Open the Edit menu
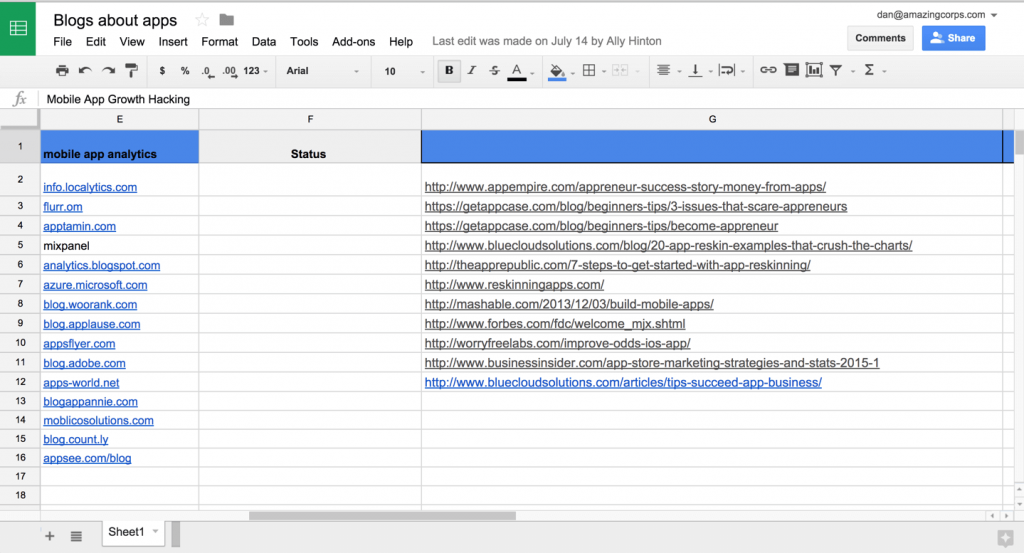 tap(95, 42)
